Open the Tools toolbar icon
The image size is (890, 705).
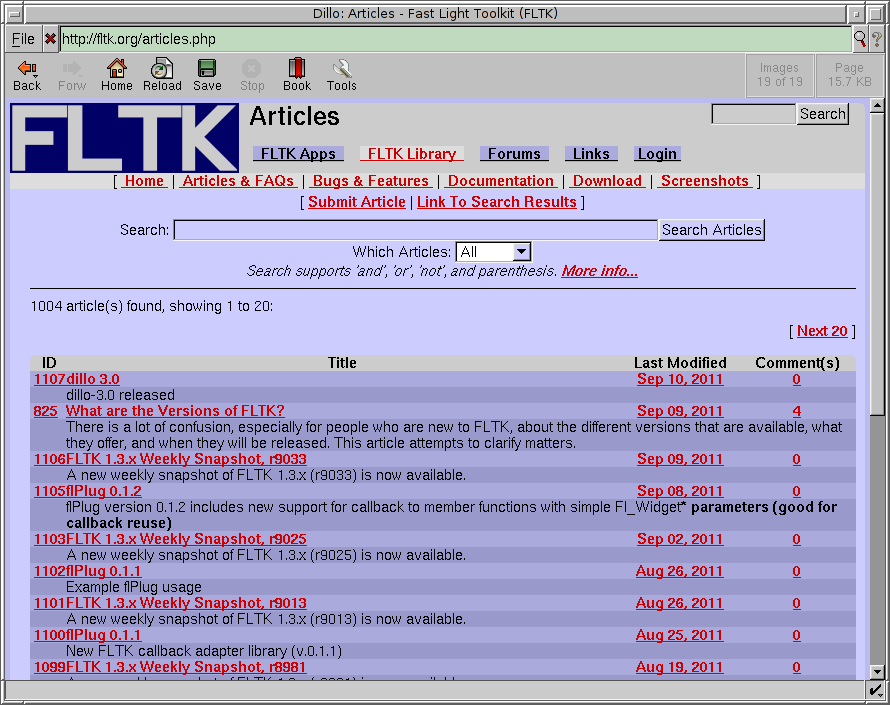(341, 75)
